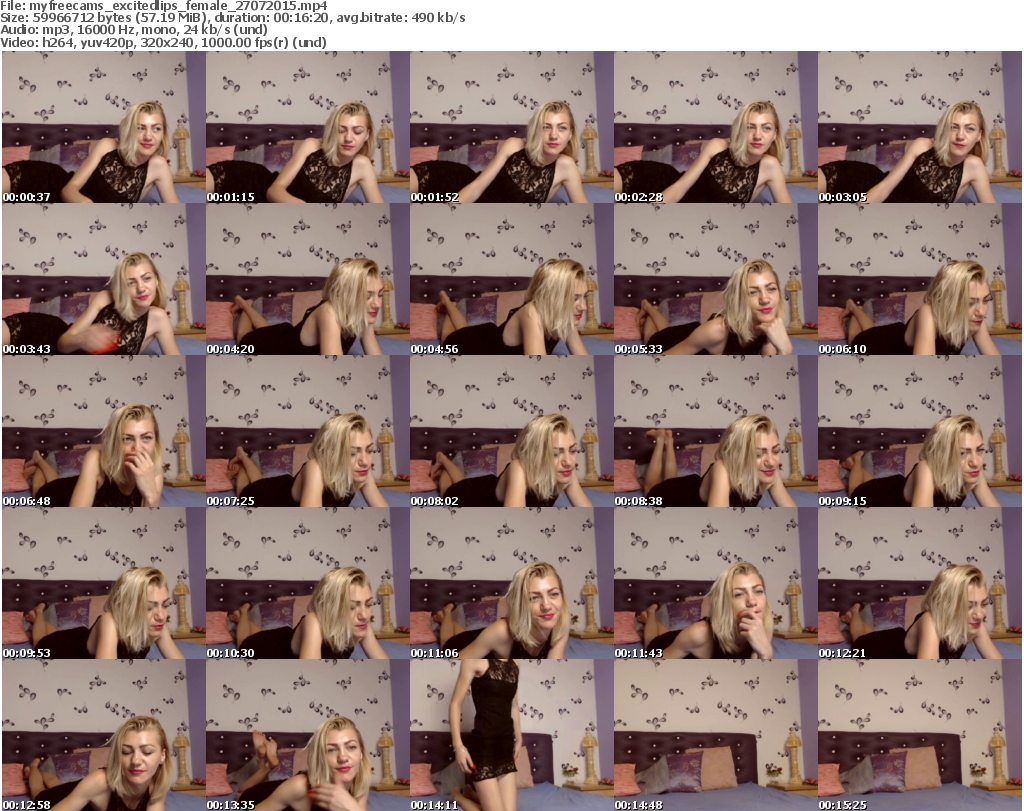Pick the 00:08:02 frame

click(x=511, y=431)
